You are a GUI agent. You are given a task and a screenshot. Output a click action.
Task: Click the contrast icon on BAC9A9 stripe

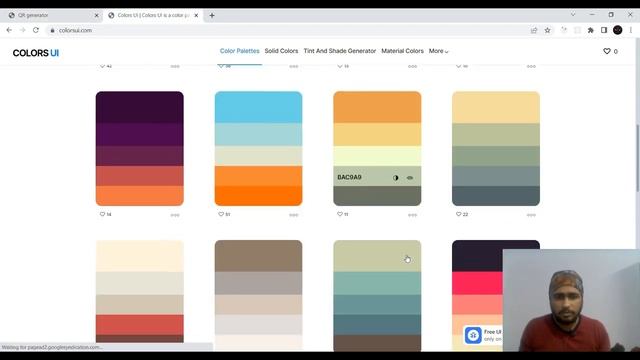[x=396, y=178]
